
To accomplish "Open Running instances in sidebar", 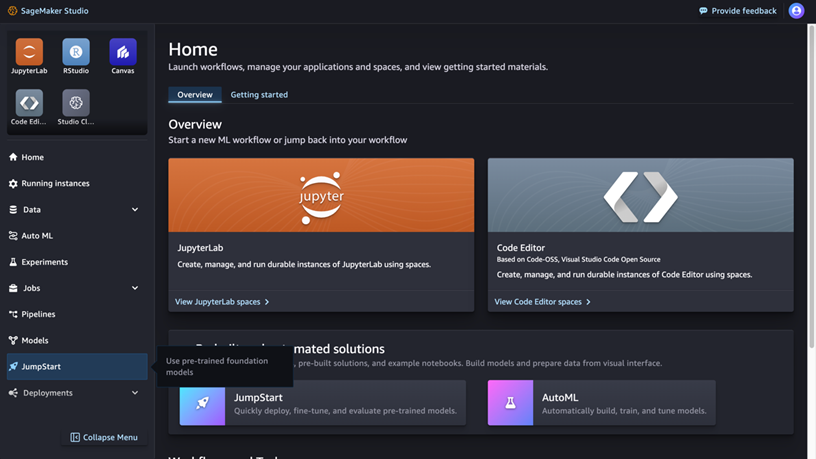I will click(77, 183).
